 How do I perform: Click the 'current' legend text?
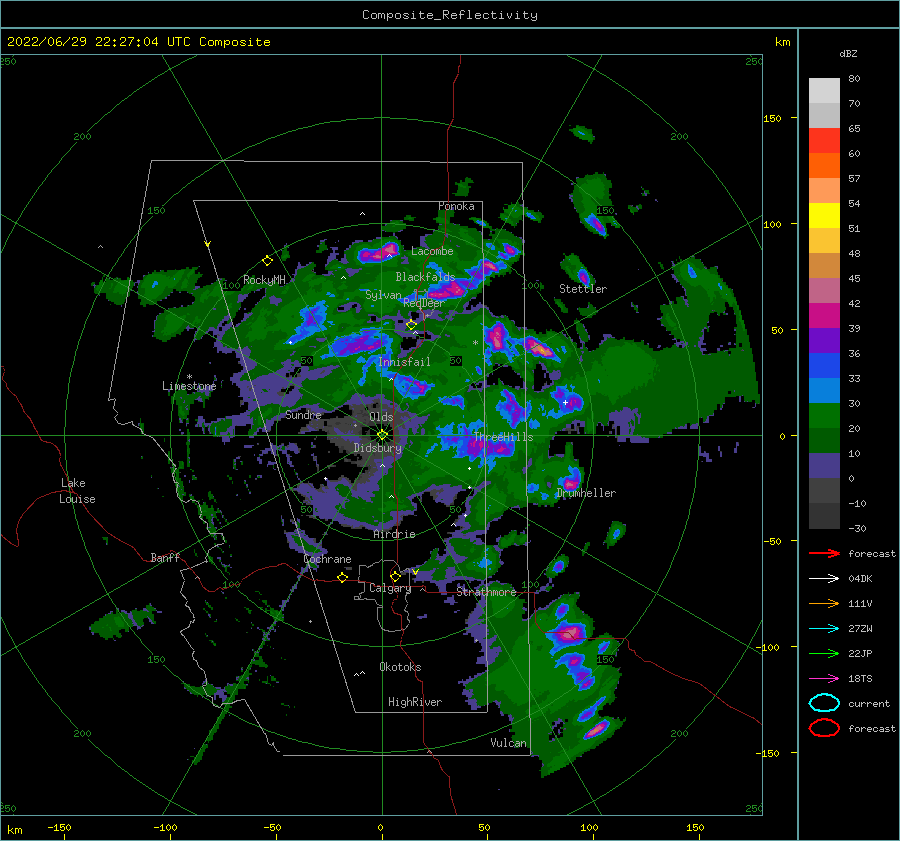point(869,704)
